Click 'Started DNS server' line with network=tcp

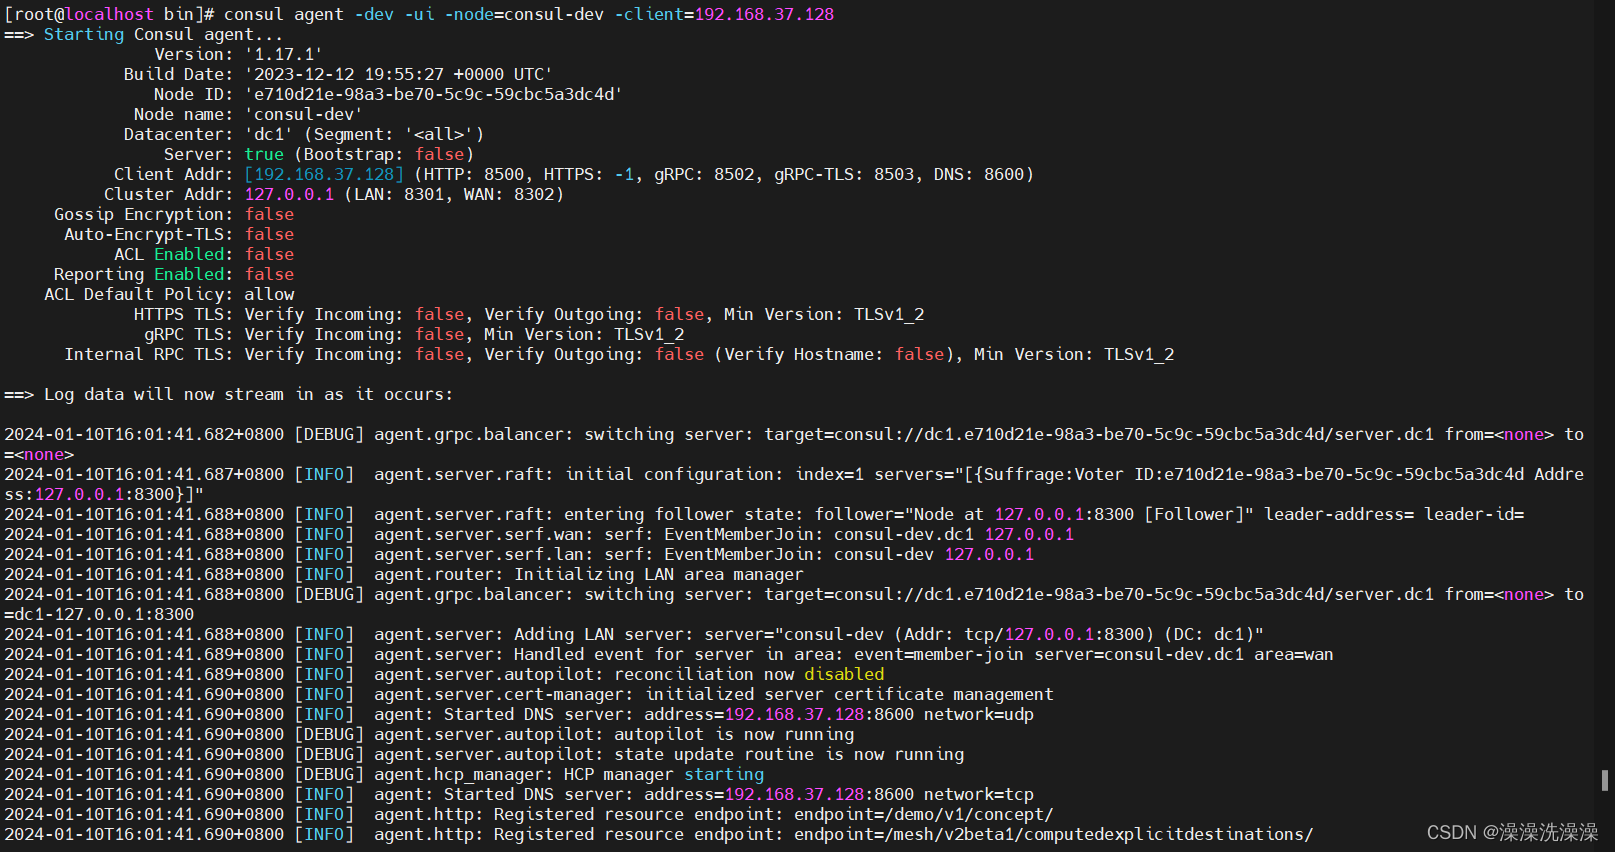click(x=519, y=794)
